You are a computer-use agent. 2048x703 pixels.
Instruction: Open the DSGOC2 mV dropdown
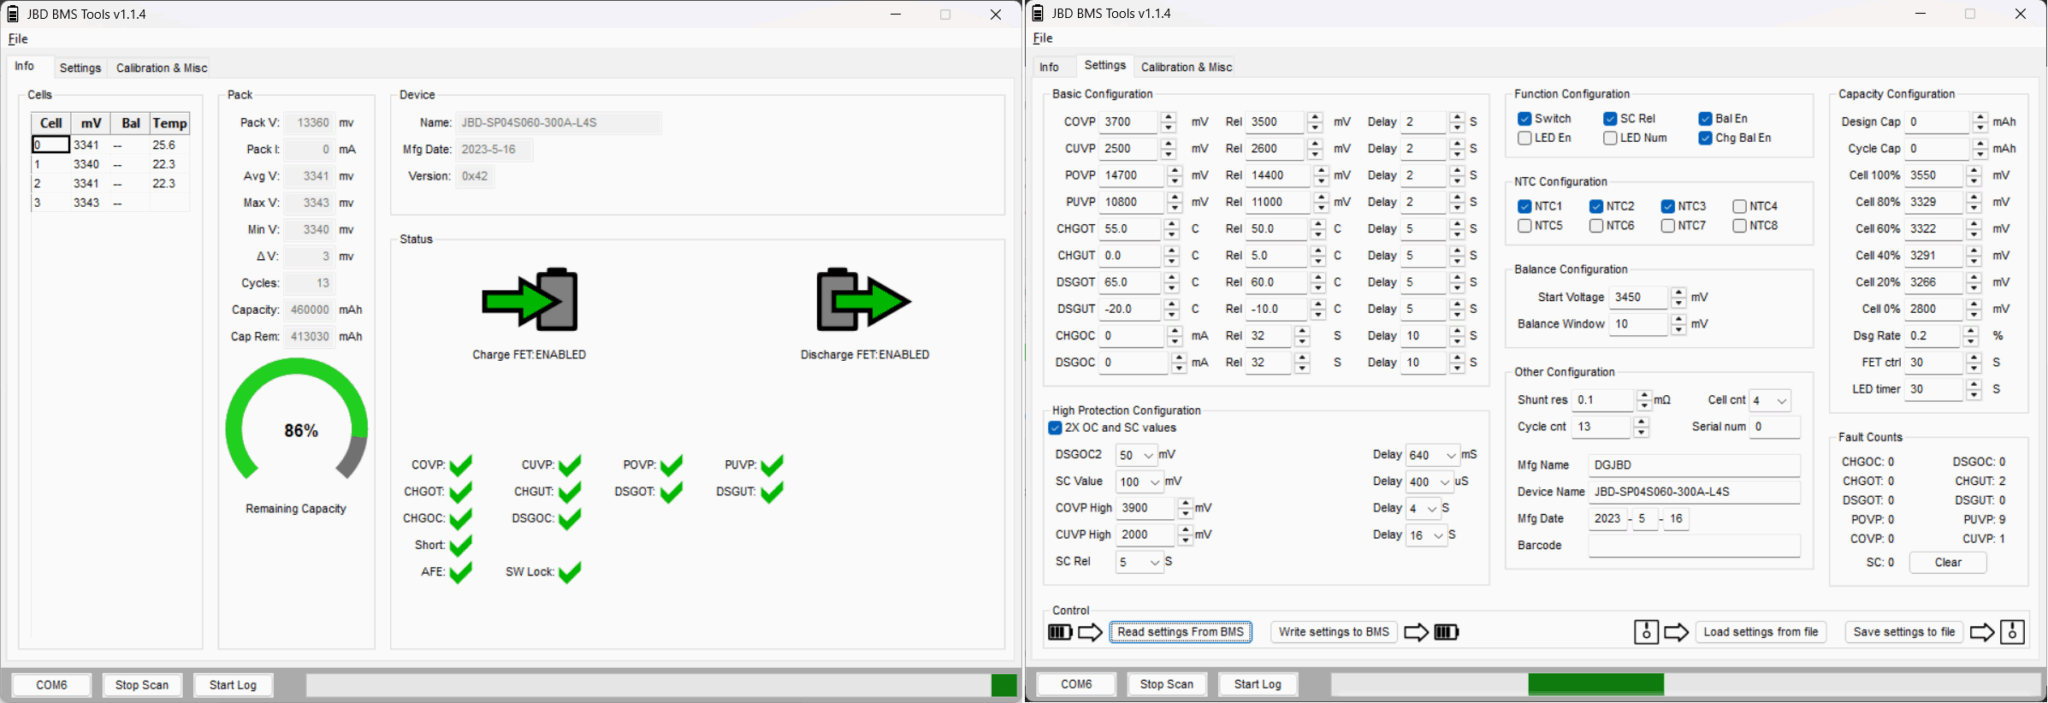tap(1137, 455)
